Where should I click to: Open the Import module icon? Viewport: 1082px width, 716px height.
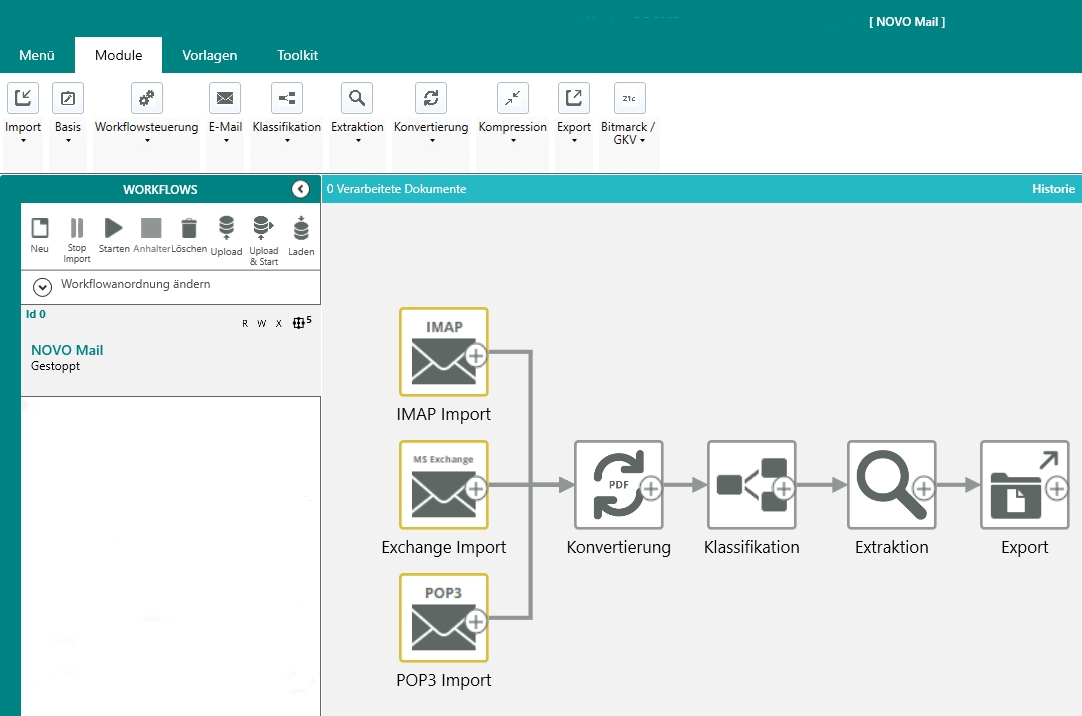pos(23,98)
